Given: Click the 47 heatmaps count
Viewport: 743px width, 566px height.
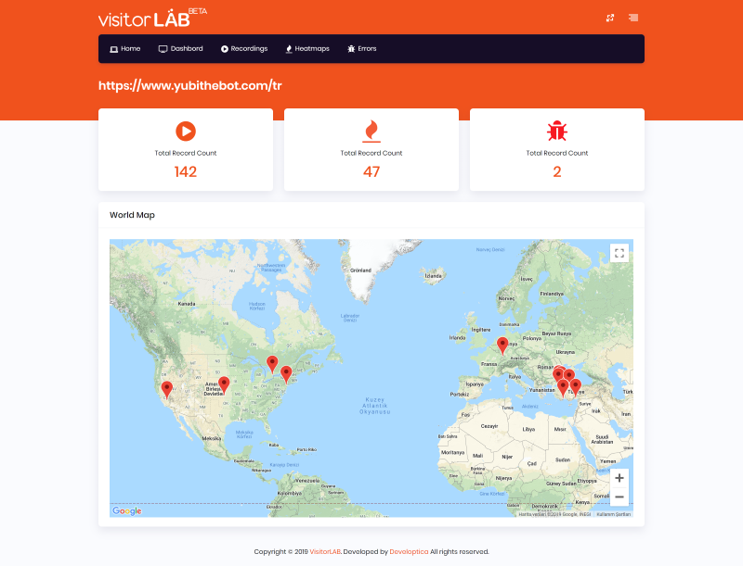Looking at the screenshot, I should tap(372, 172).
